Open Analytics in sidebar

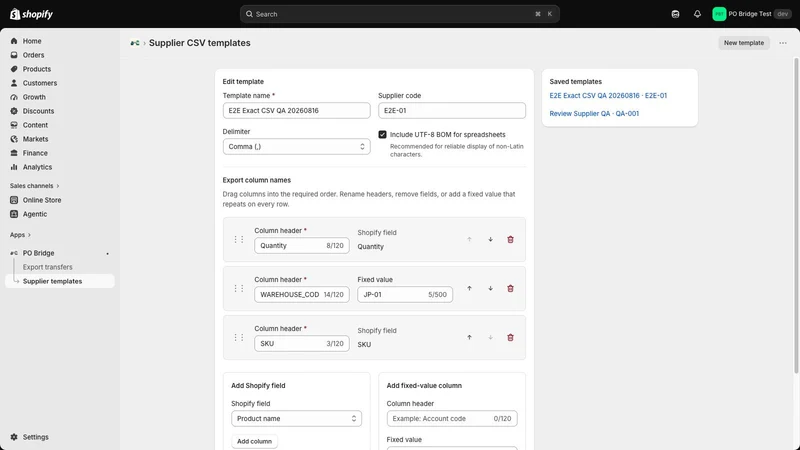[x=37, y=167]
